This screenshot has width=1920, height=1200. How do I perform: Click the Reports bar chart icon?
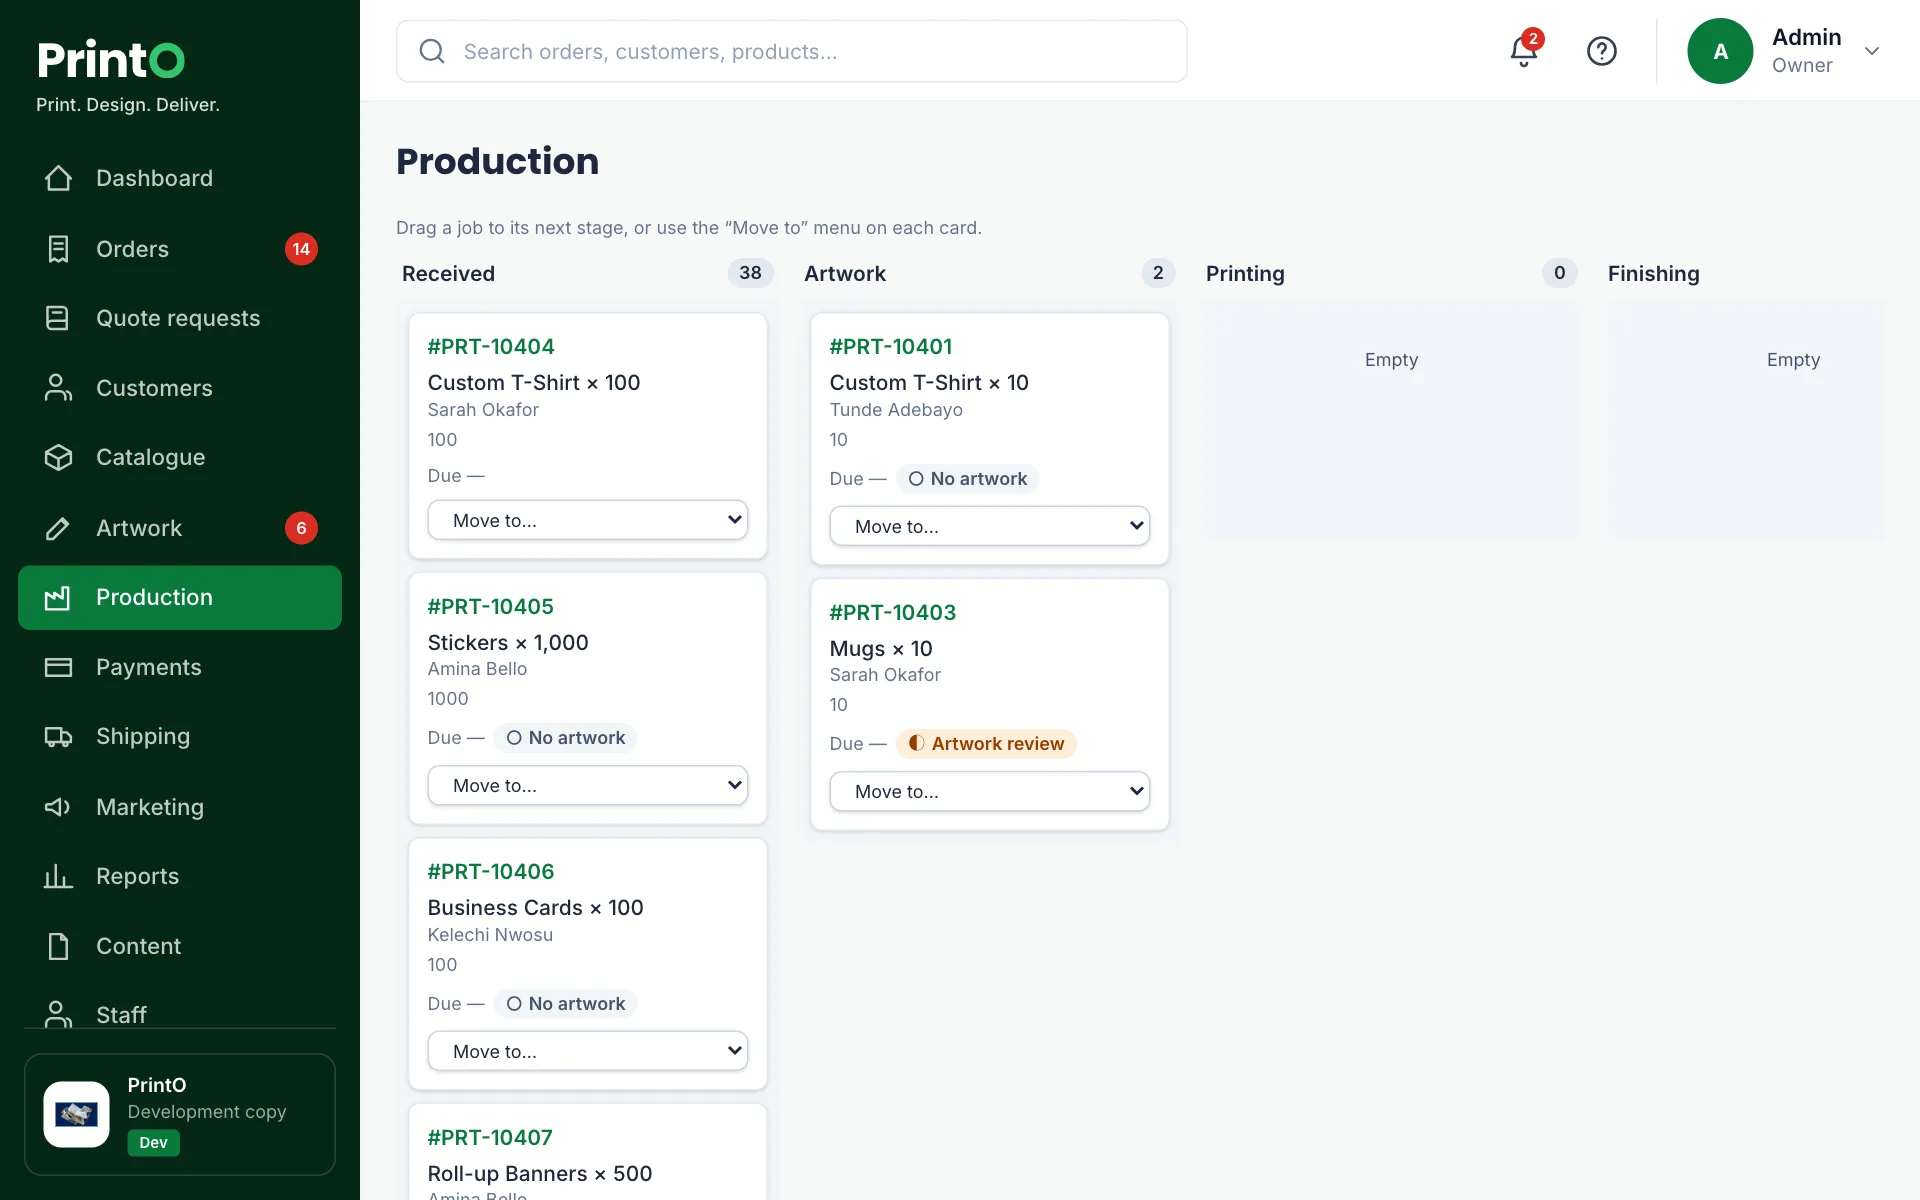point(58,876)
